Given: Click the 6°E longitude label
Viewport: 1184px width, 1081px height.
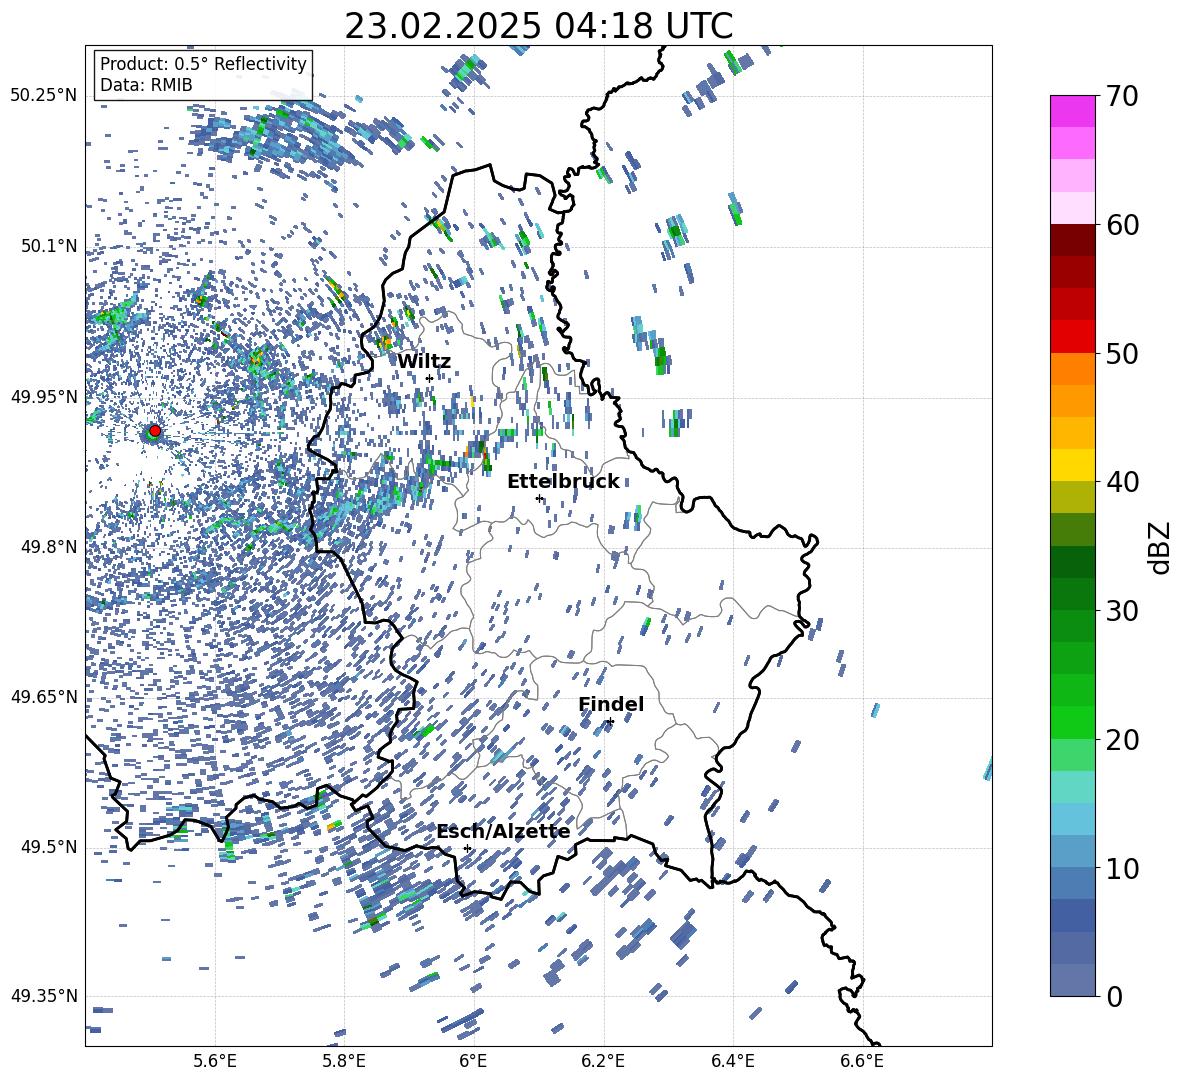Looking at the screenshot, I should pyautogui.click(x=473, y=1062).
